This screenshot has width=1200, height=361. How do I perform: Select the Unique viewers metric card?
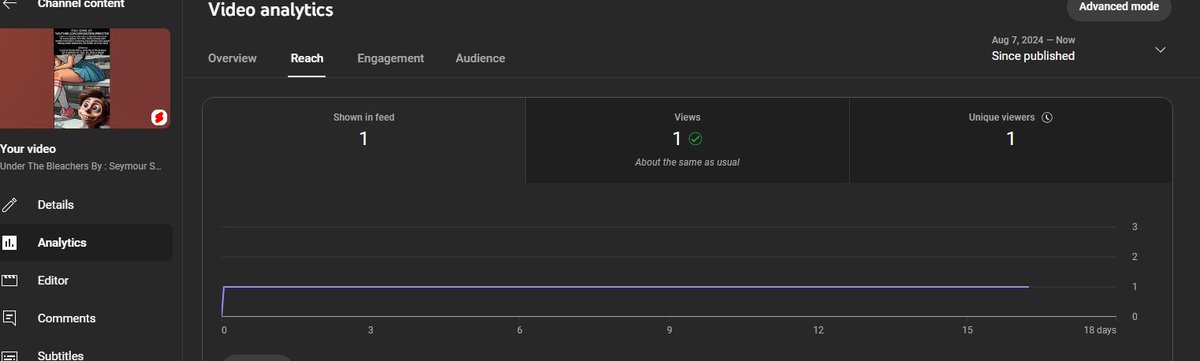pos(1010,140)
